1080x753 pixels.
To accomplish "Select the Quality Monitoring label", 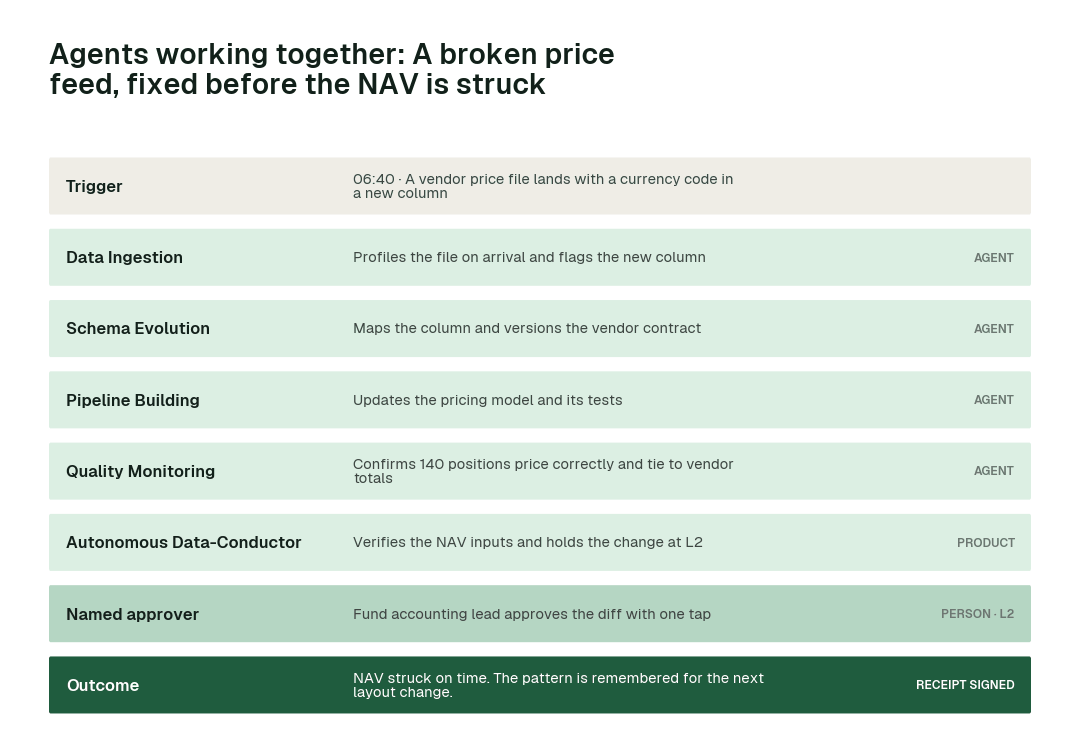I will coord(141,471).
